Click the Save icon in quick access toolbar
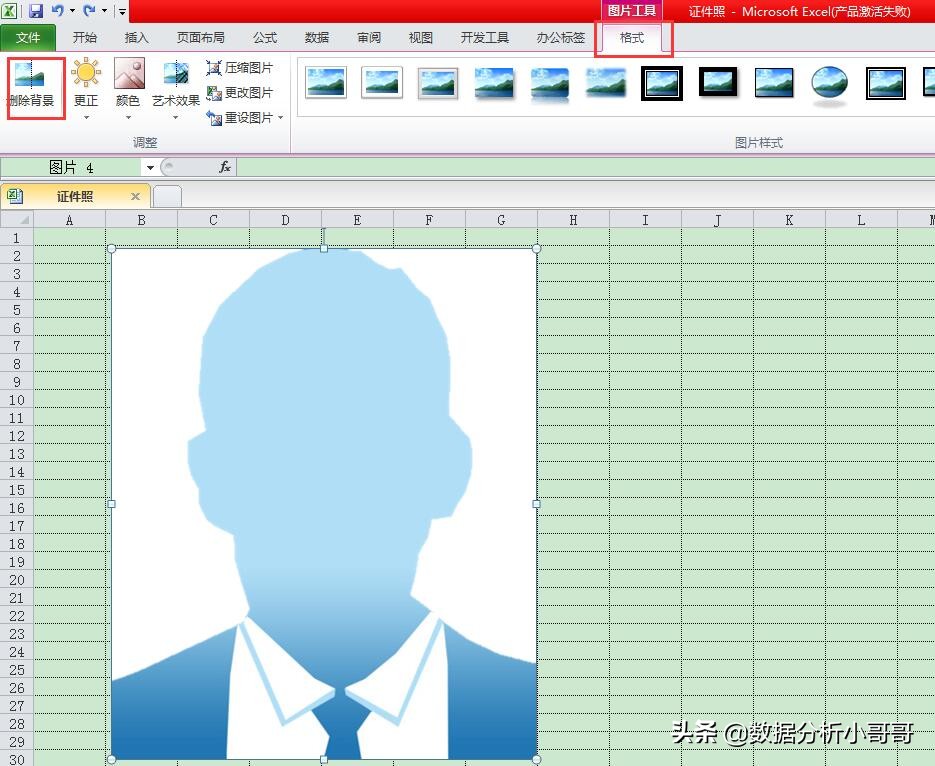The width and height of the screenshot is (935, 766). (x=34, y=10)
